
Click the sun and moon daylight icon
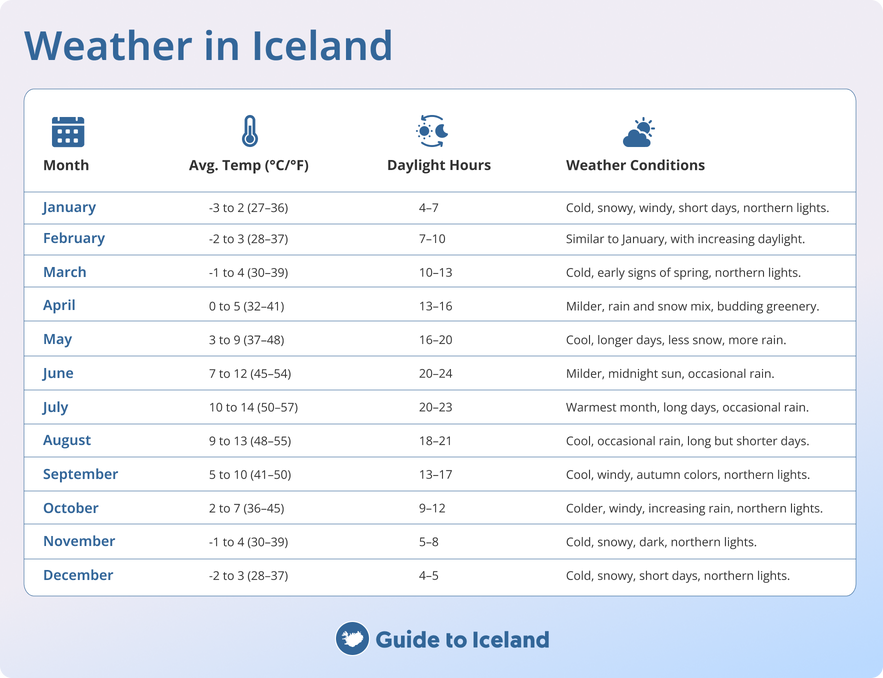[433, 131]
